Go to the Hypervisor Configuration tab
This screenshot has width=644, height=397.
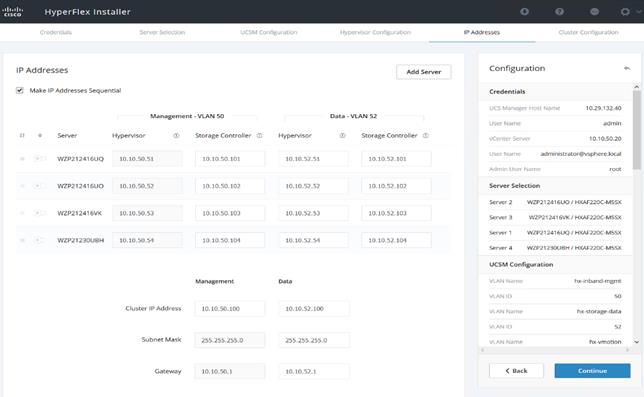[x=375, y=32]
